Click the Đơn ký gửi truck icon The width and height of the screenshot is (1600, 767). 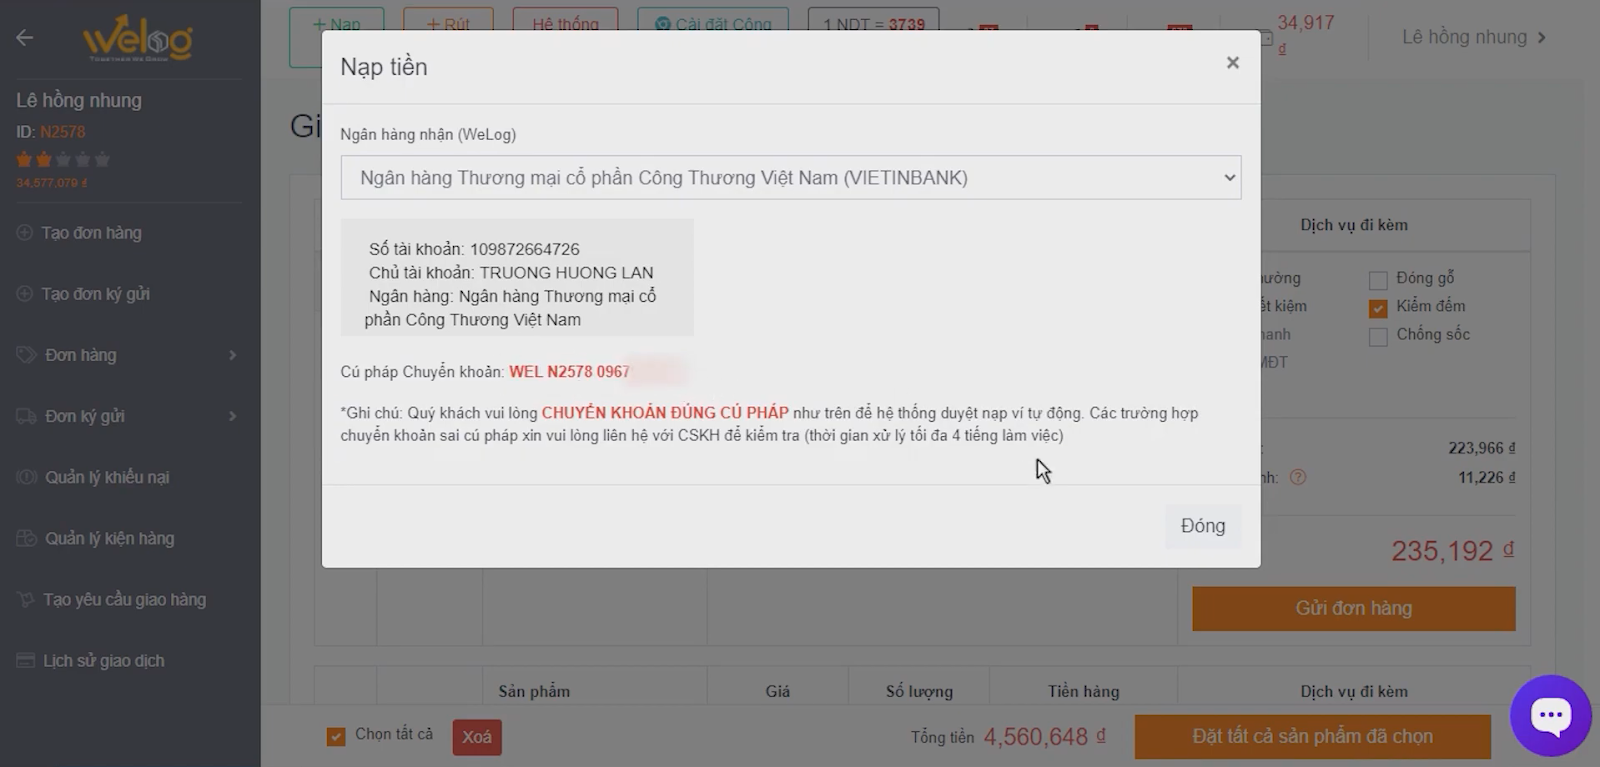(x=26, y=416)
